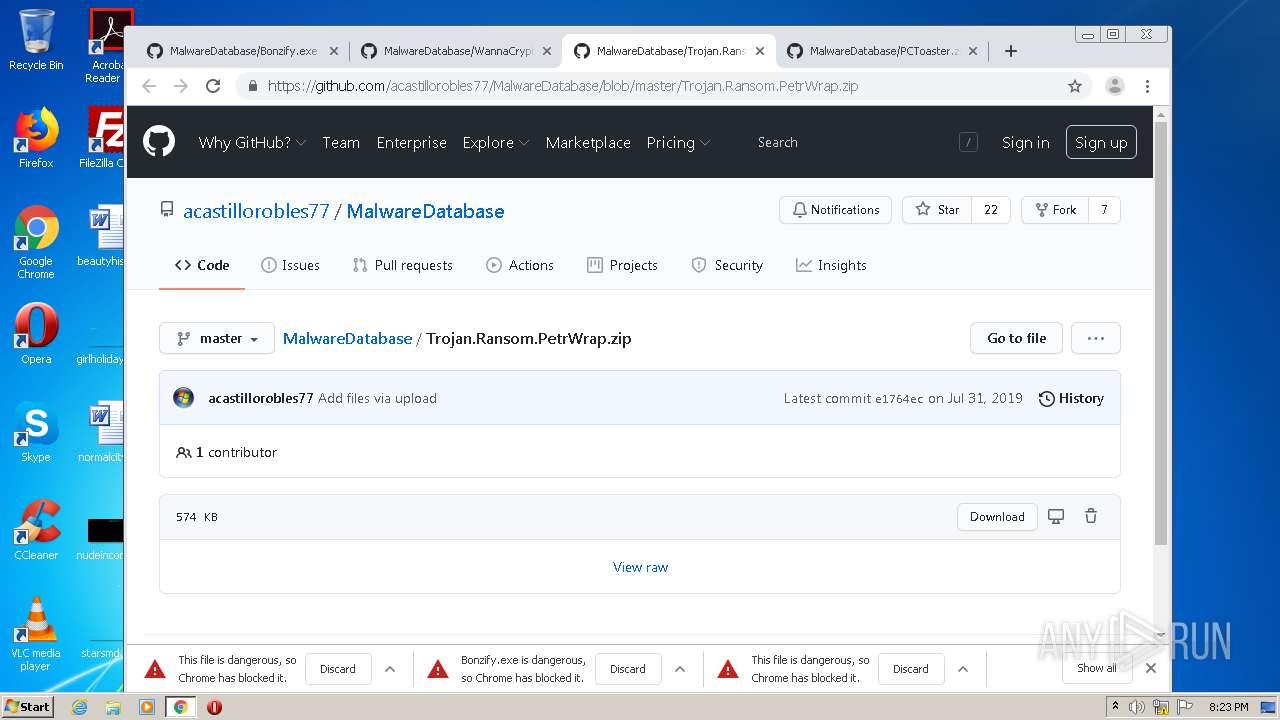This screenshot has width=1280, height=720.
Task: Go forward using browser forward arrow
Action: click(x=181, y=86)
